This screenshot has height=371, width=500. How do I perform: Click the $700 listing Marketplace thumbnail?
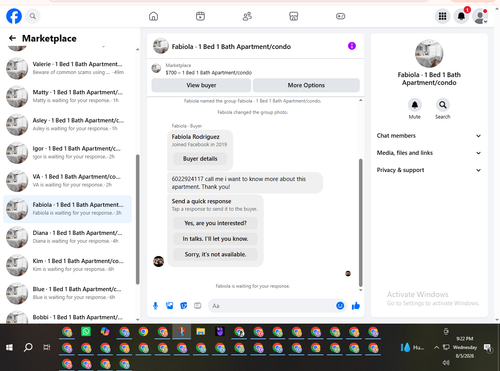(x=156, y=68)
